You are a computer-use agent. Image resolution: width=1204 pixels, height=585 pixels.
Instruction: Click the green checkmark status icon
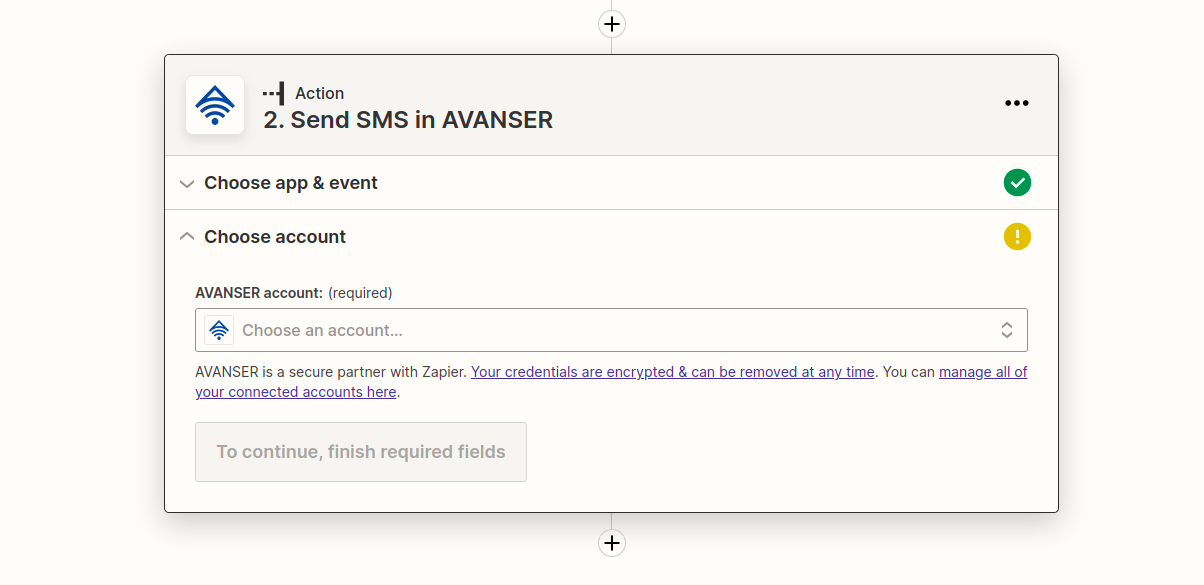pyautogui.click(x=1017, y=183)
